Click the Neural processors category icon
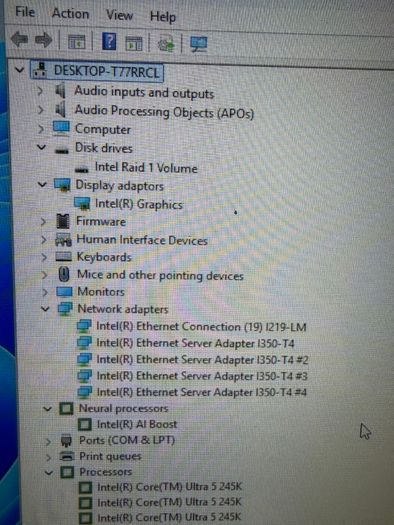394x525 pixels. [66, 408]
